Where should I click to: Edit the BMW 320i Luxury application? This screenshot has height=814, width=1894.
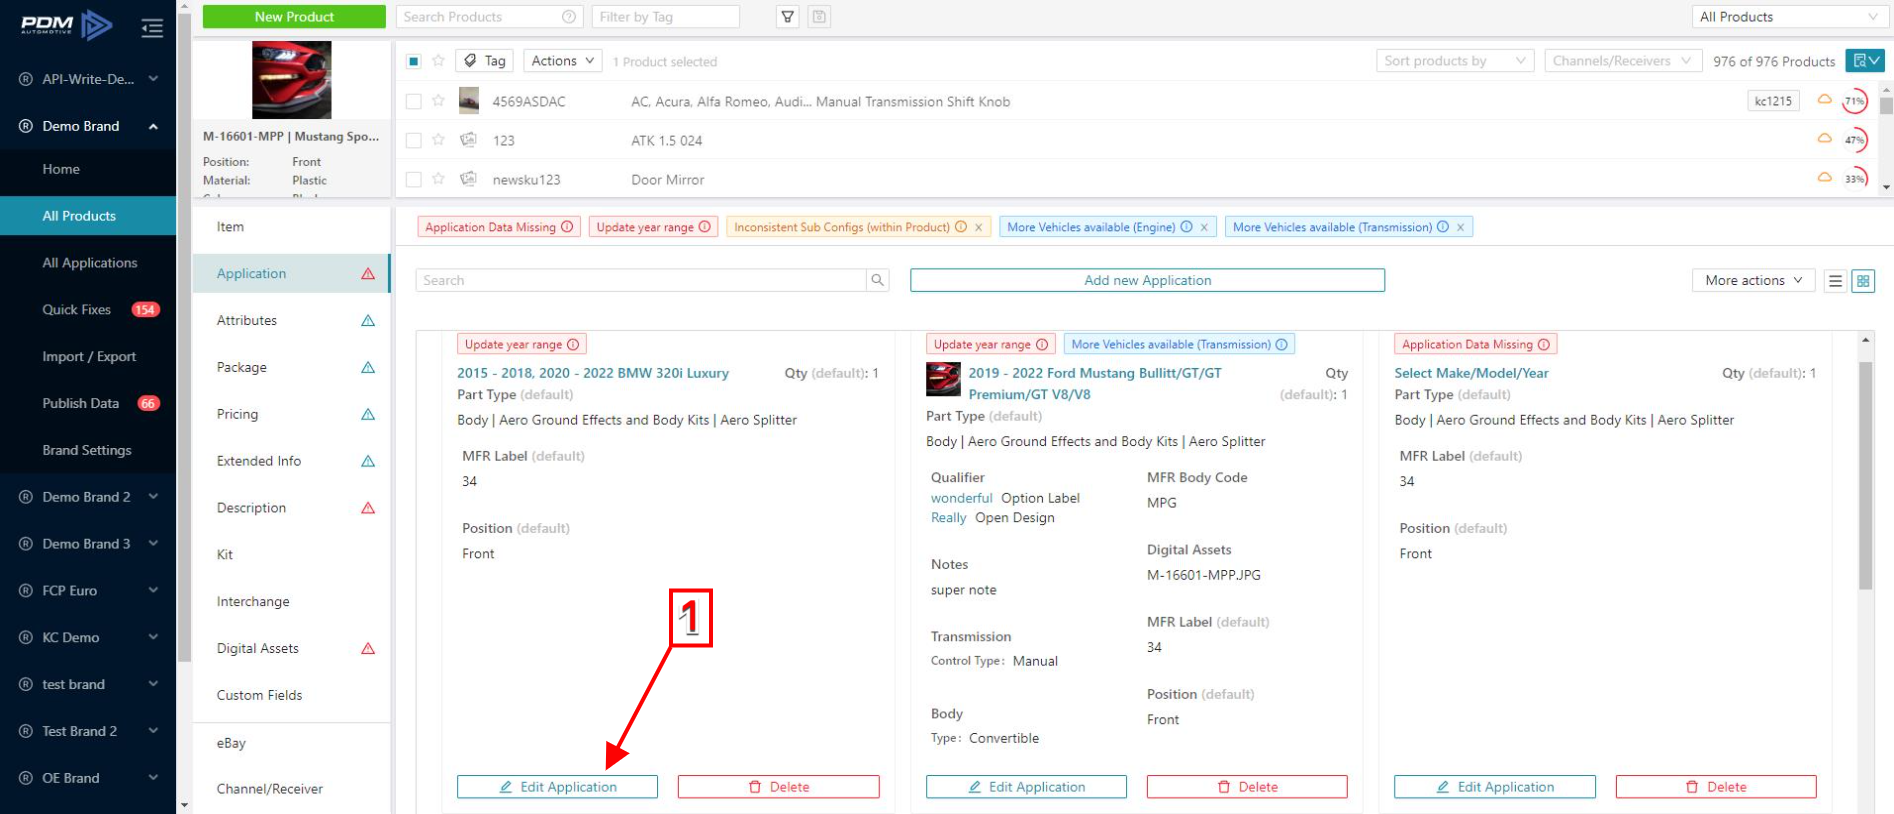[557, 787]
